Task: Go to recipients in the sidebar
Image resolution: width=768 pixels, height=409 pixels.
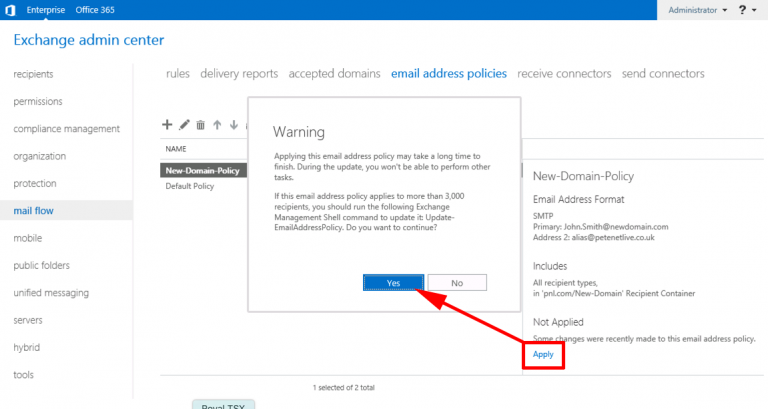Action: 33,74
